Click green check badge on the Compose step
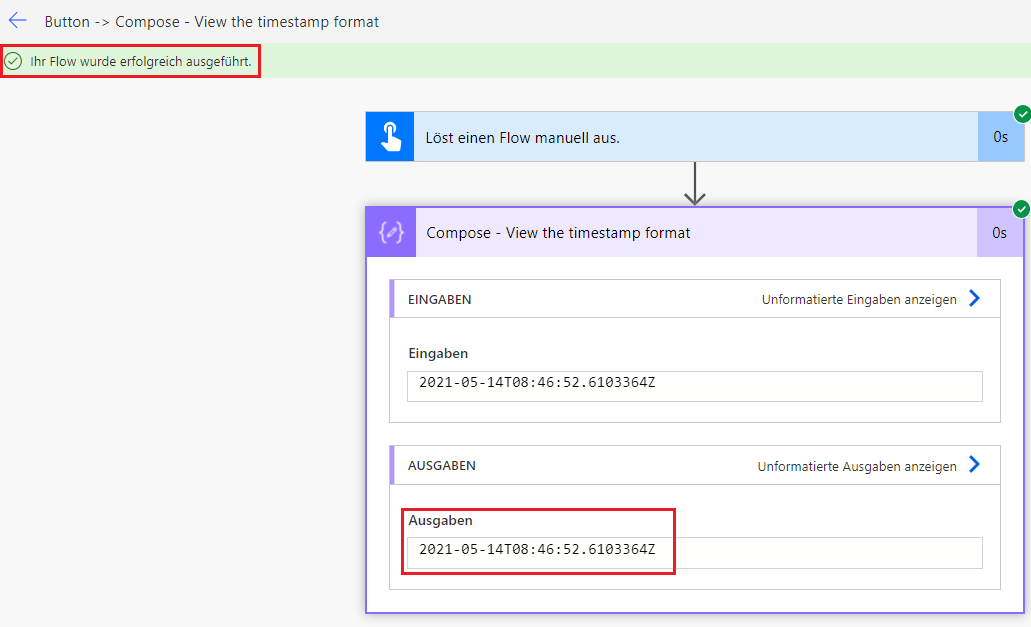The width and height of the screenshot is (1031, 627). (x=1021, y=209)
